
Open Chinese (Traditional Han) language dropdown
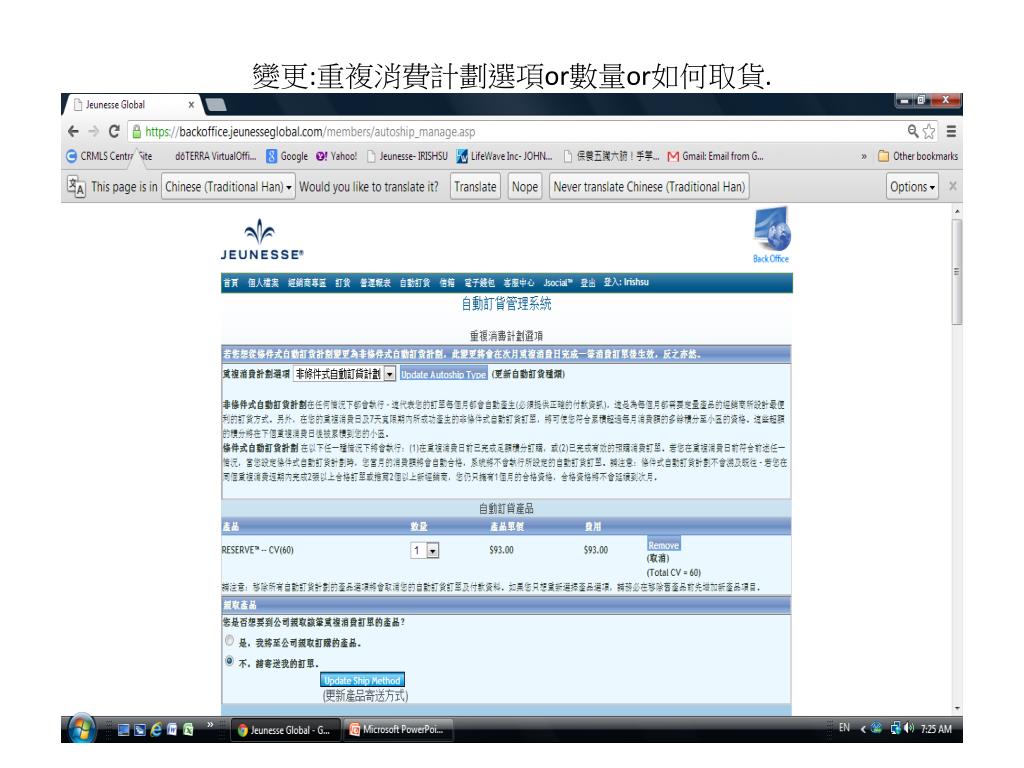(x=228, y=187)
